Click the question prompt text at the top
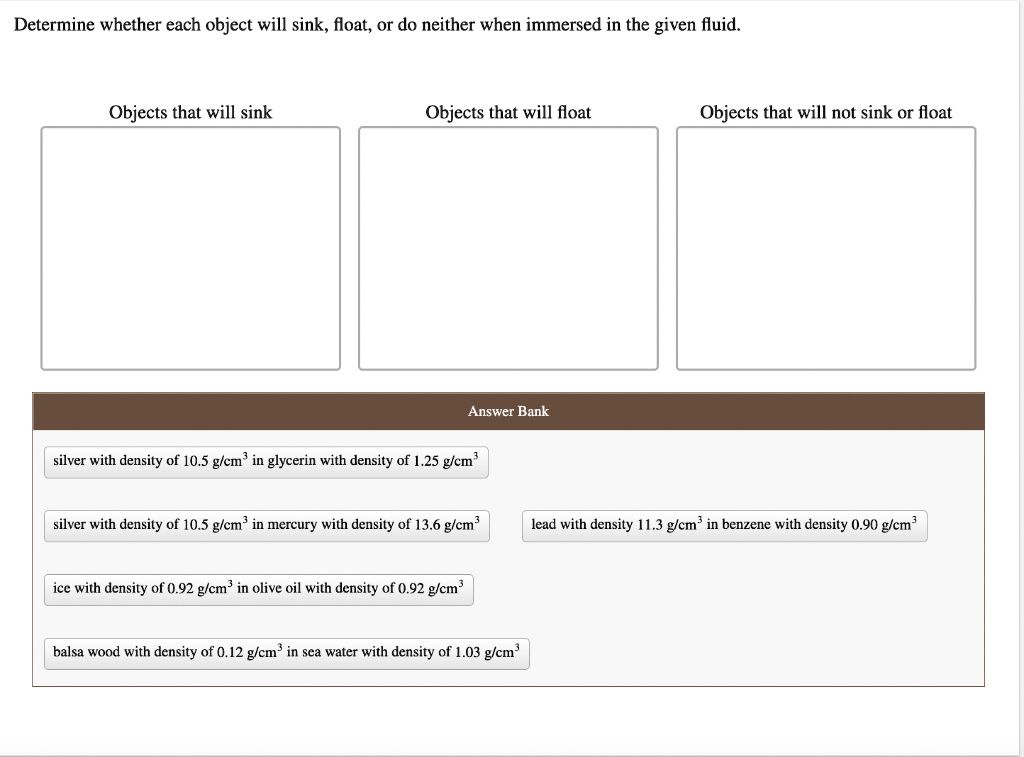The height and width of the screenshot is (757, 1024). [x=375, y=24]
